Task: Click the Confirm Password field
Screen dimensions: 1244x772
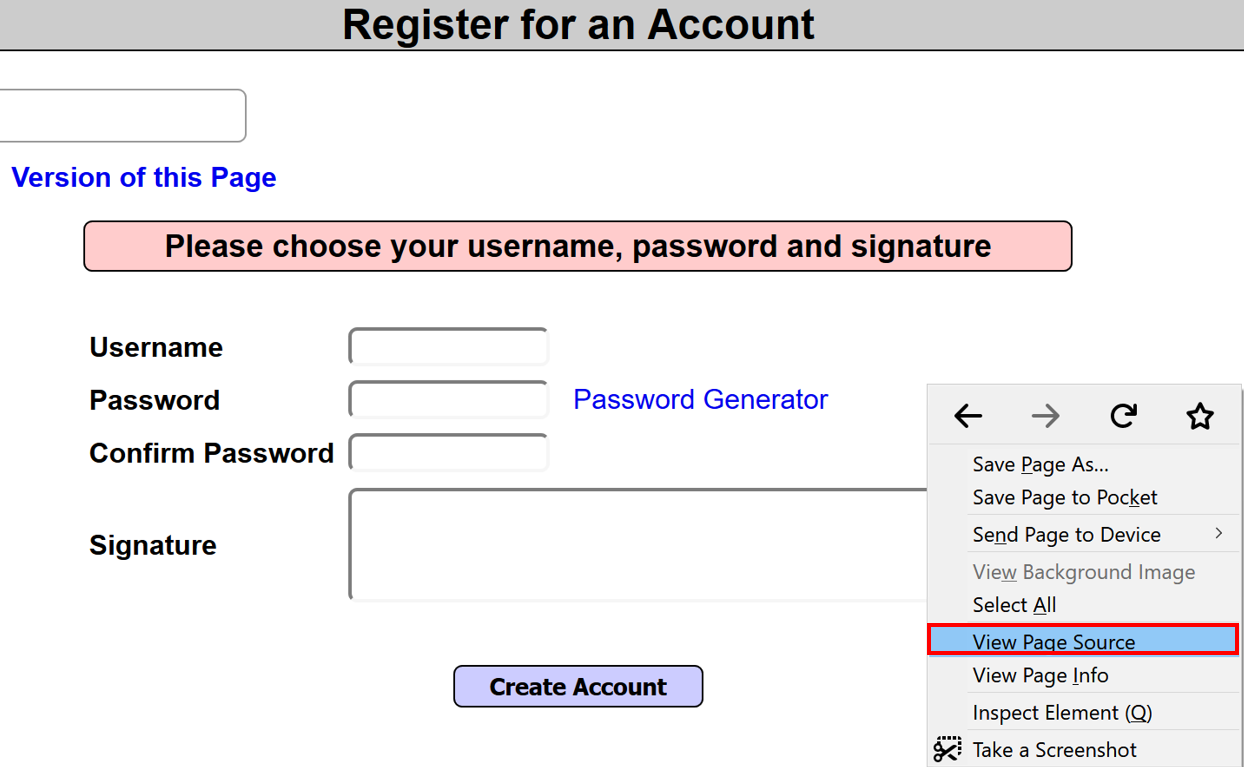Action: (x=448, y=453)
